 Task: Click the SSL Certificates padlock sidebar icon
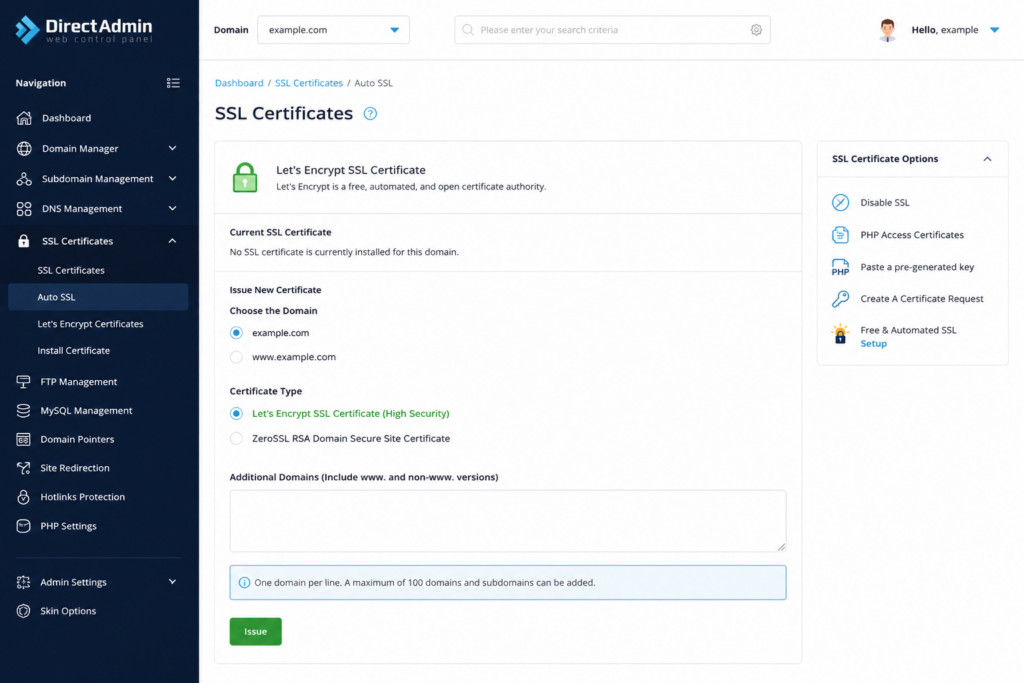point(24,241)
